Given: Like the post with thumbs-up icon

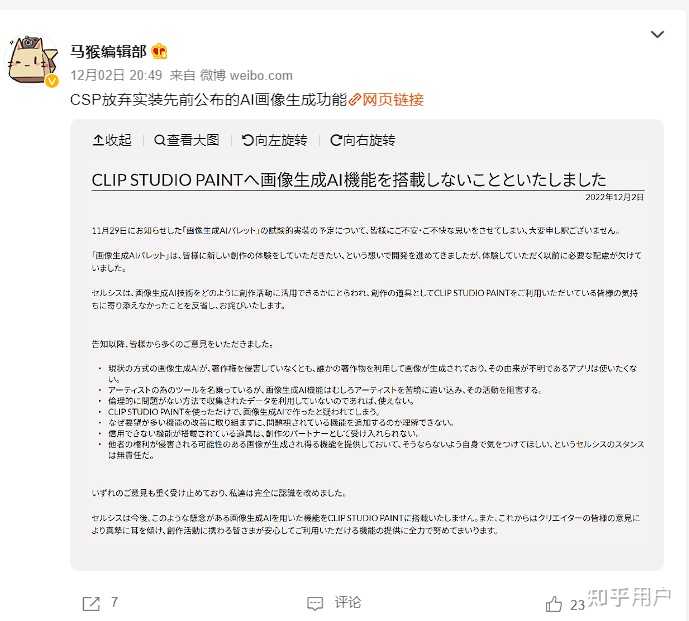Looking at the screenshot, I should coord(554,604).
